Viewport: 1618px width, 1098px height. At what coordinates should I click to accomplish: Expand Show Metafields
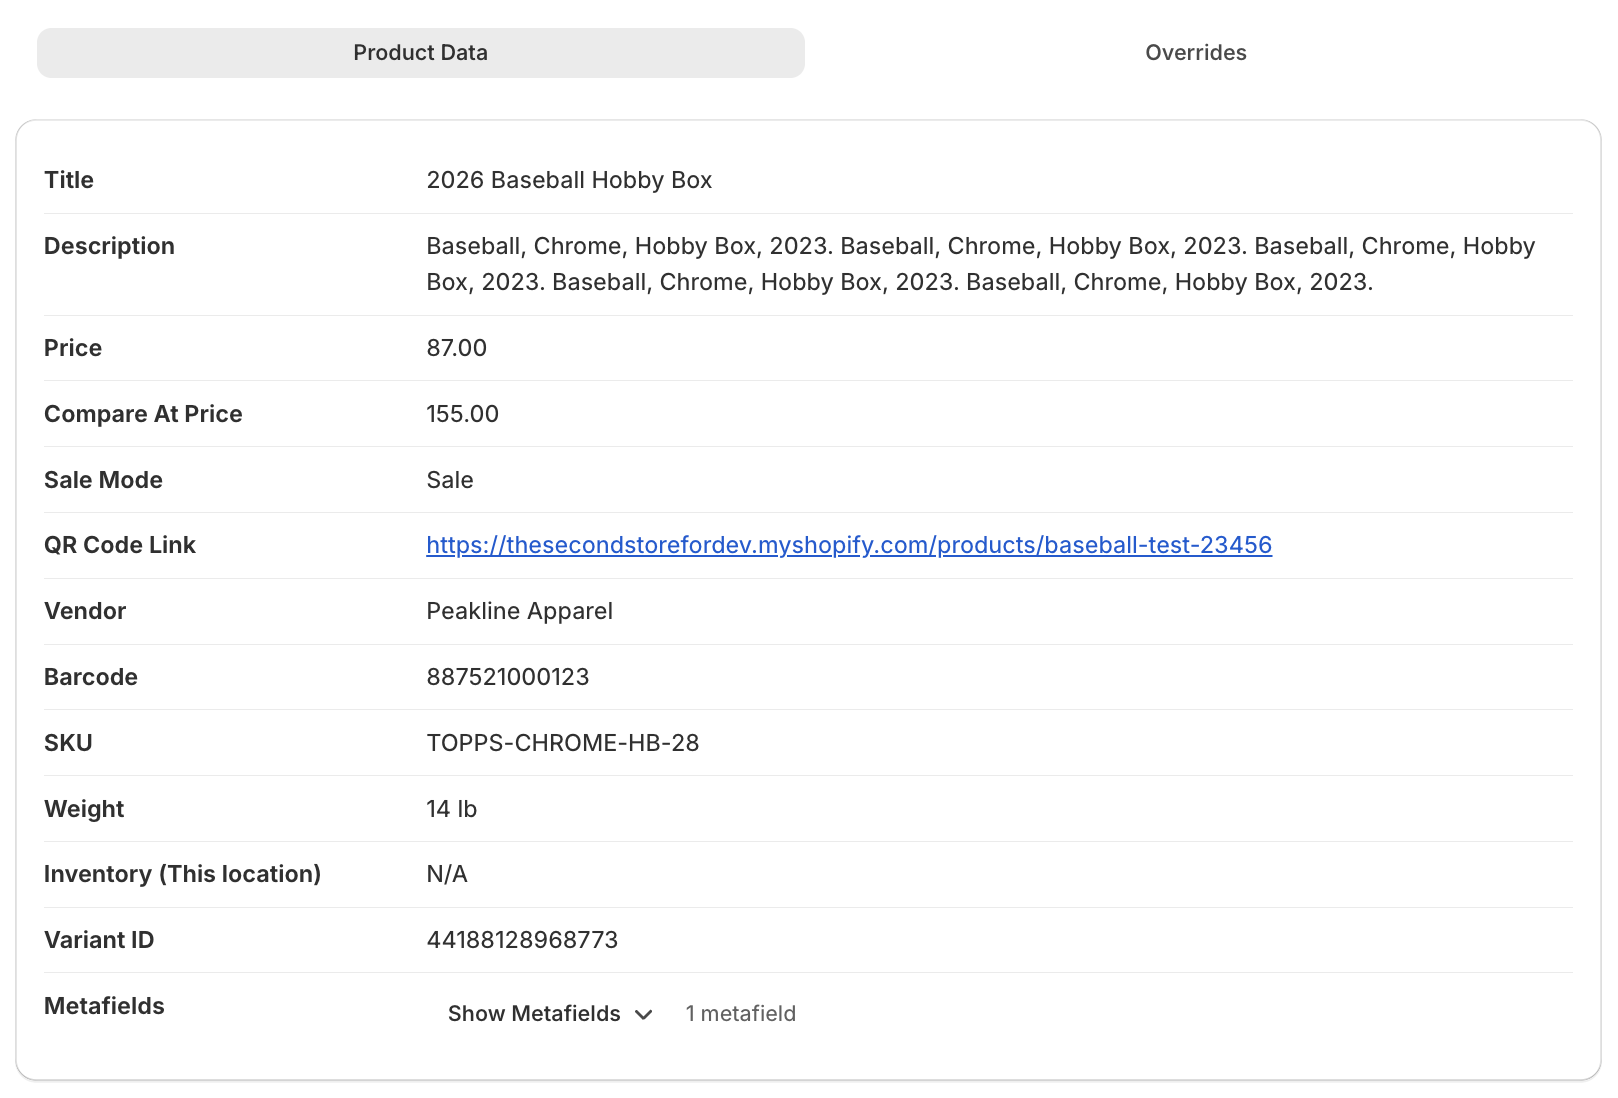tap(550, 1014)
